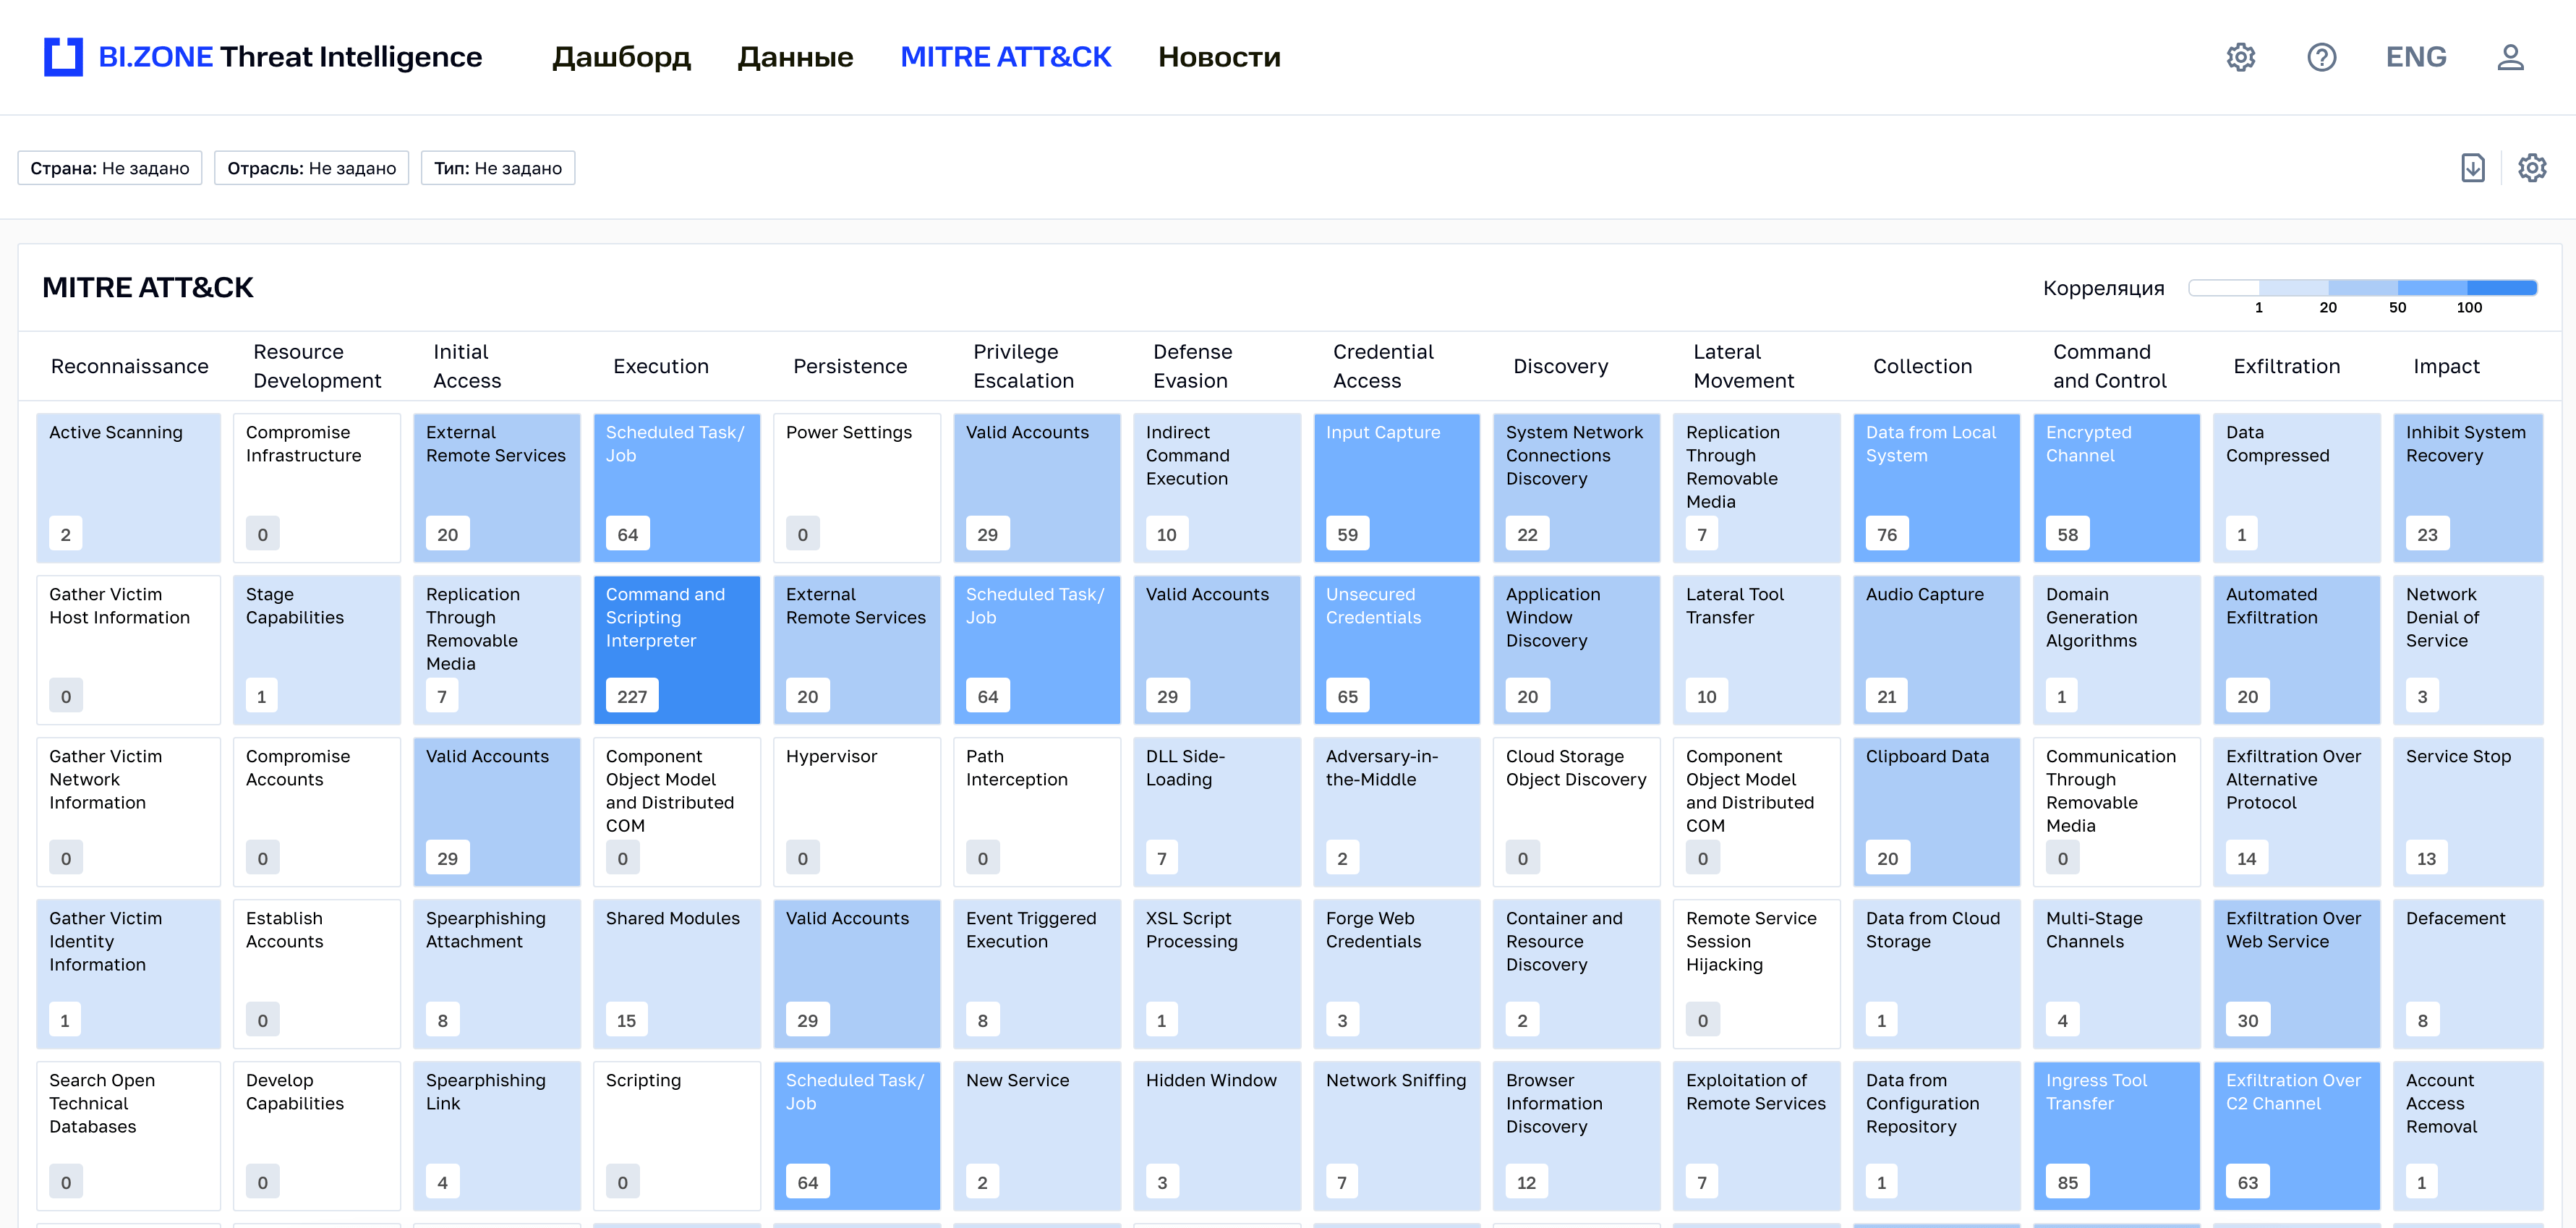This screenshot has height=1228, width=2576.
Task: Click the Credential Access column header
Action: tap(1383, 366)
